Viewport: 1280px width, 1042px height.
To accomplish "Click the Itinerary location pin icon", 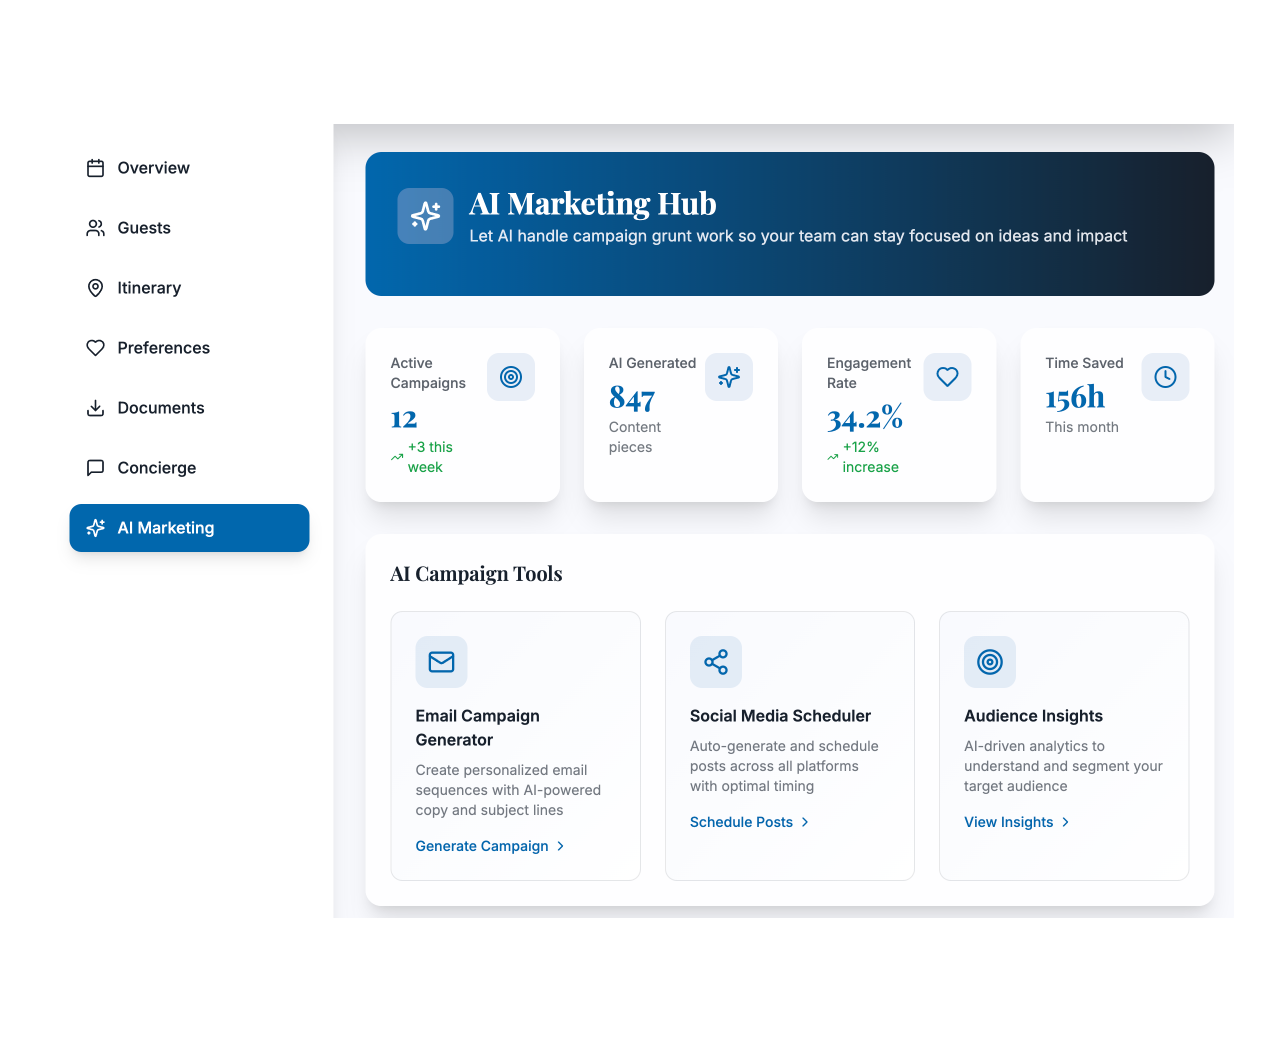I will coord(95,288).
